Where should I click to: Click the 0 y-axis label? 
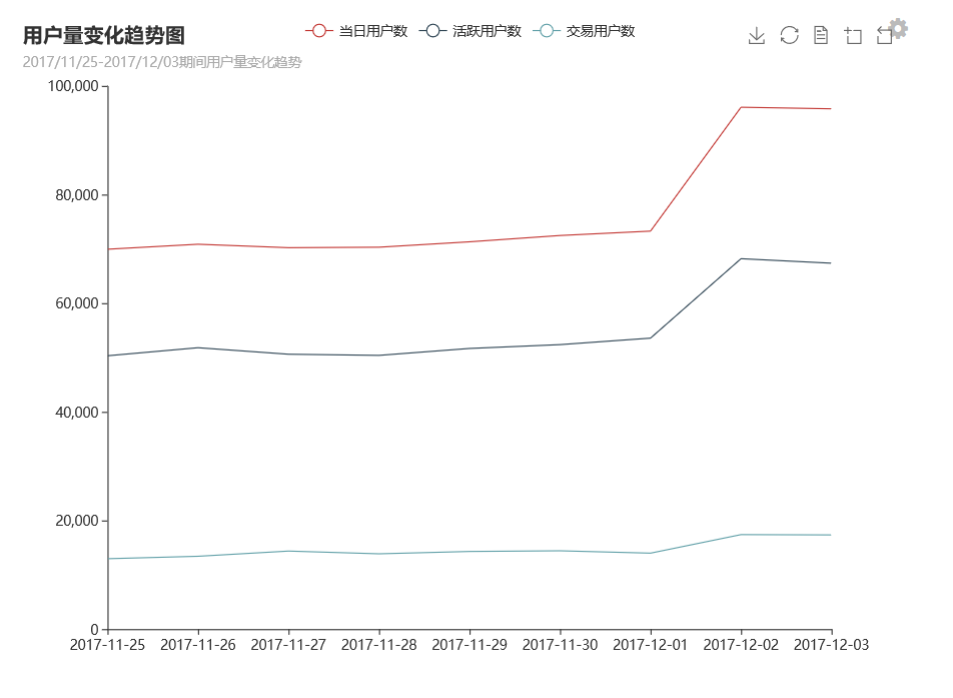click(94, 629)
